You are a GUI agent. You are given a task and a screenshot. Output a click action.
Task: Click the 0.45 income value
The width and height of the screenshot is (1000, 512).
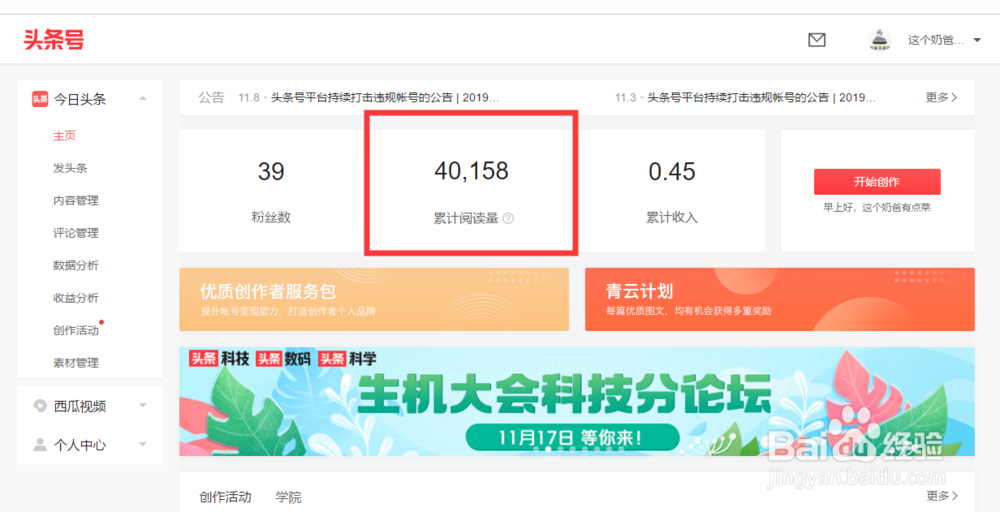click(x=672, y=172)
